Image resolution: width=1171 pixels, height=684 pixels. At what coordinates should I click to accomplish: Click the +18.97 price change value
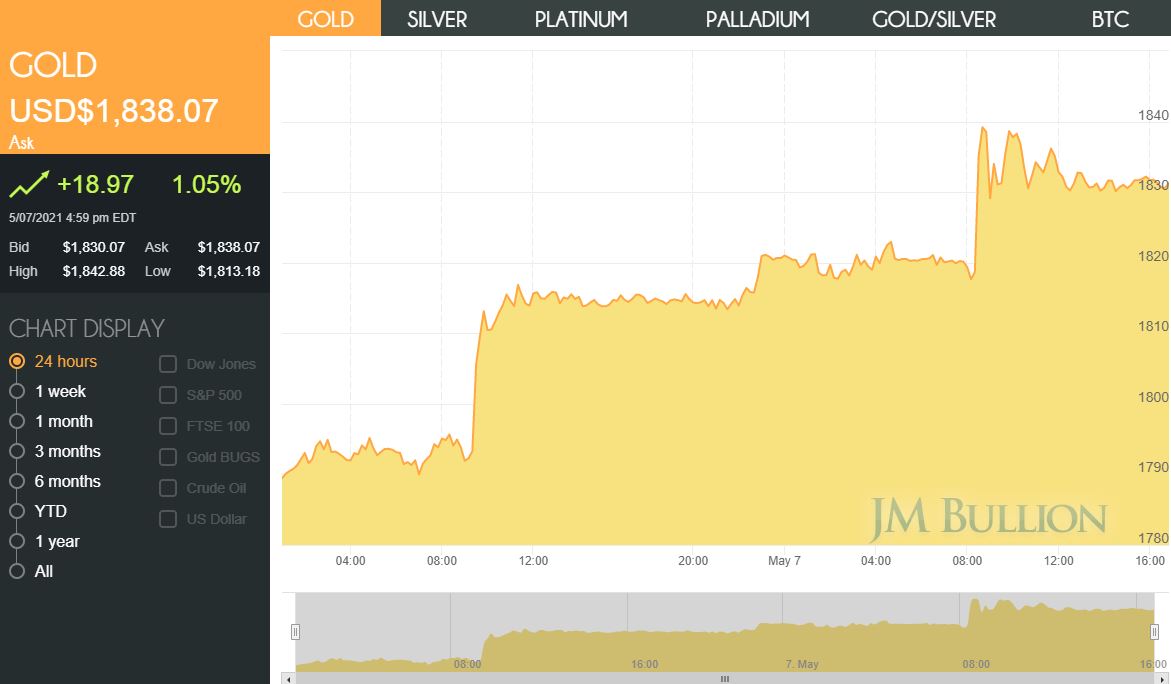[x=96, y=184]
